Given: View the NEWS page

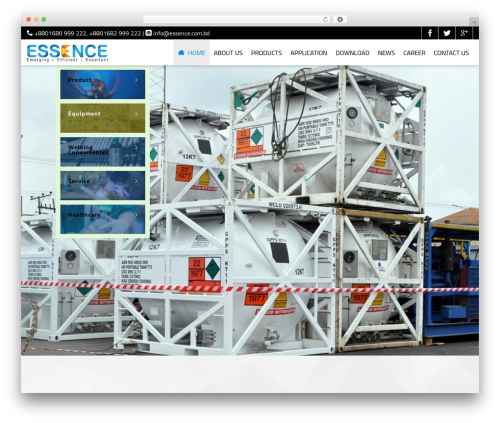Looking at the screenshot, I should click(x=386, y=53).
